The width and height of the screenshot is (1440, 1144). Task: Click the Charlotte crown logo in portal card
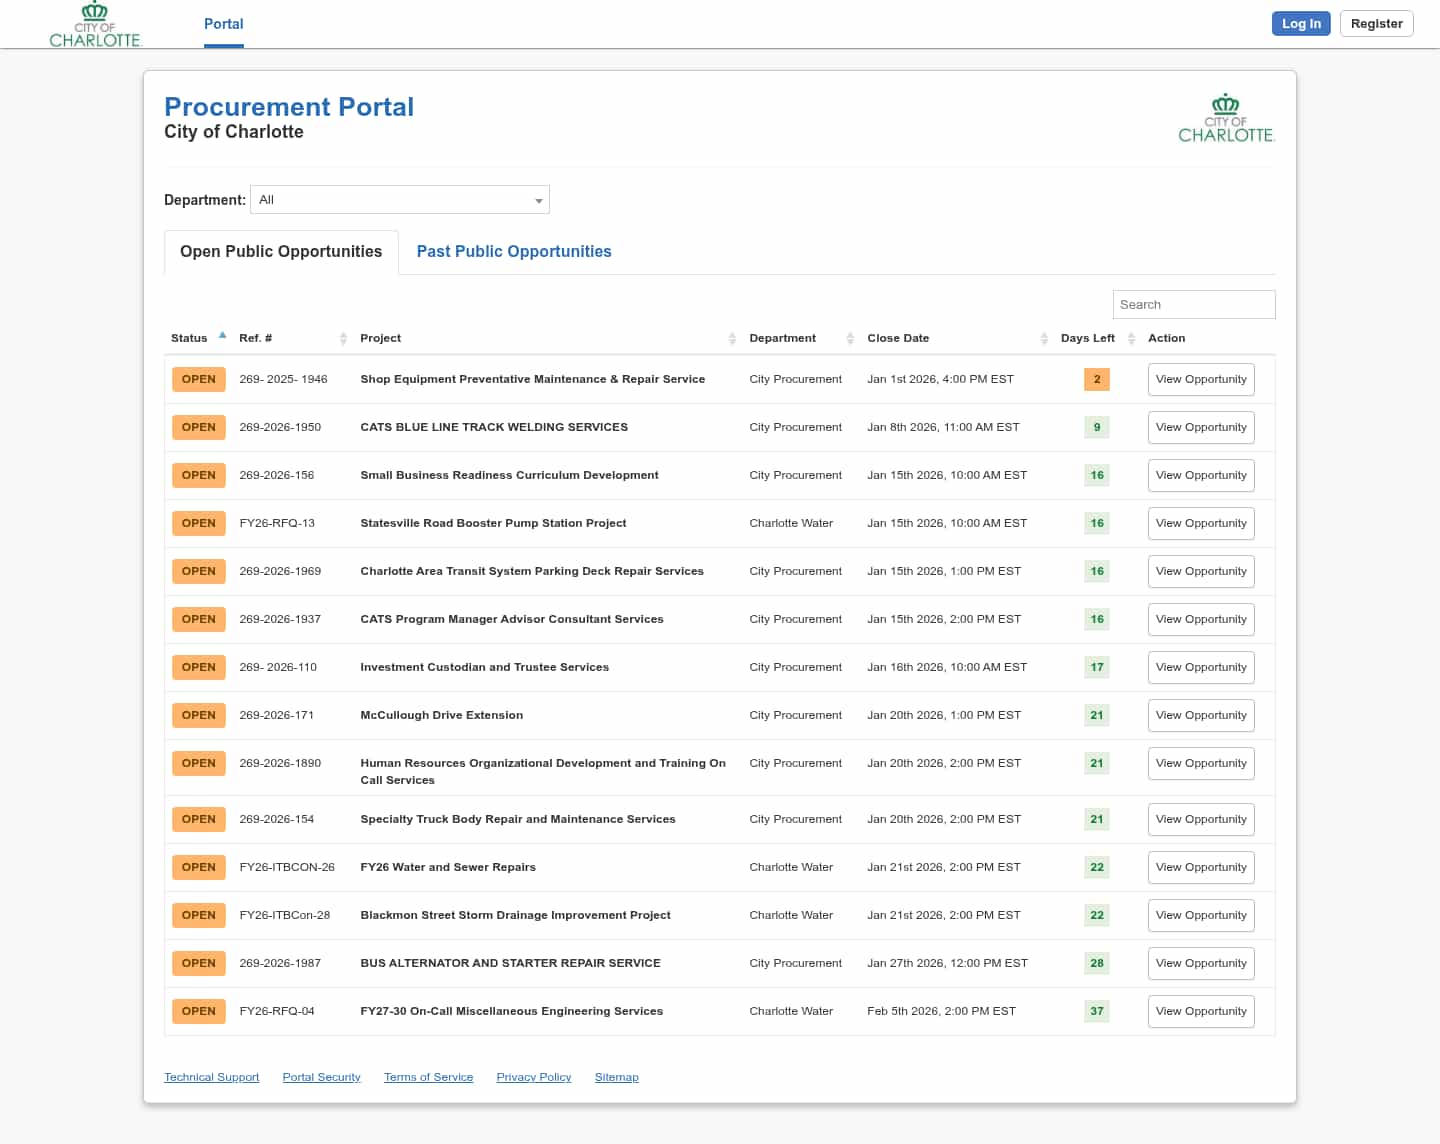pos(1226,119)
